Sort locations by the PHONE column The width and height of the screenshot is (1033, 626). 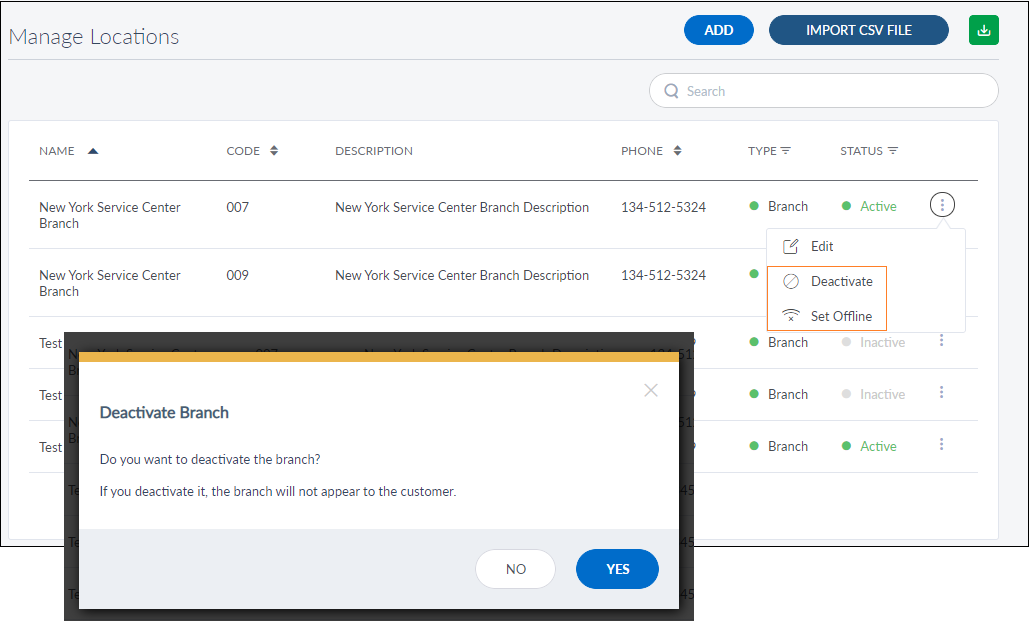coord(677,151)
